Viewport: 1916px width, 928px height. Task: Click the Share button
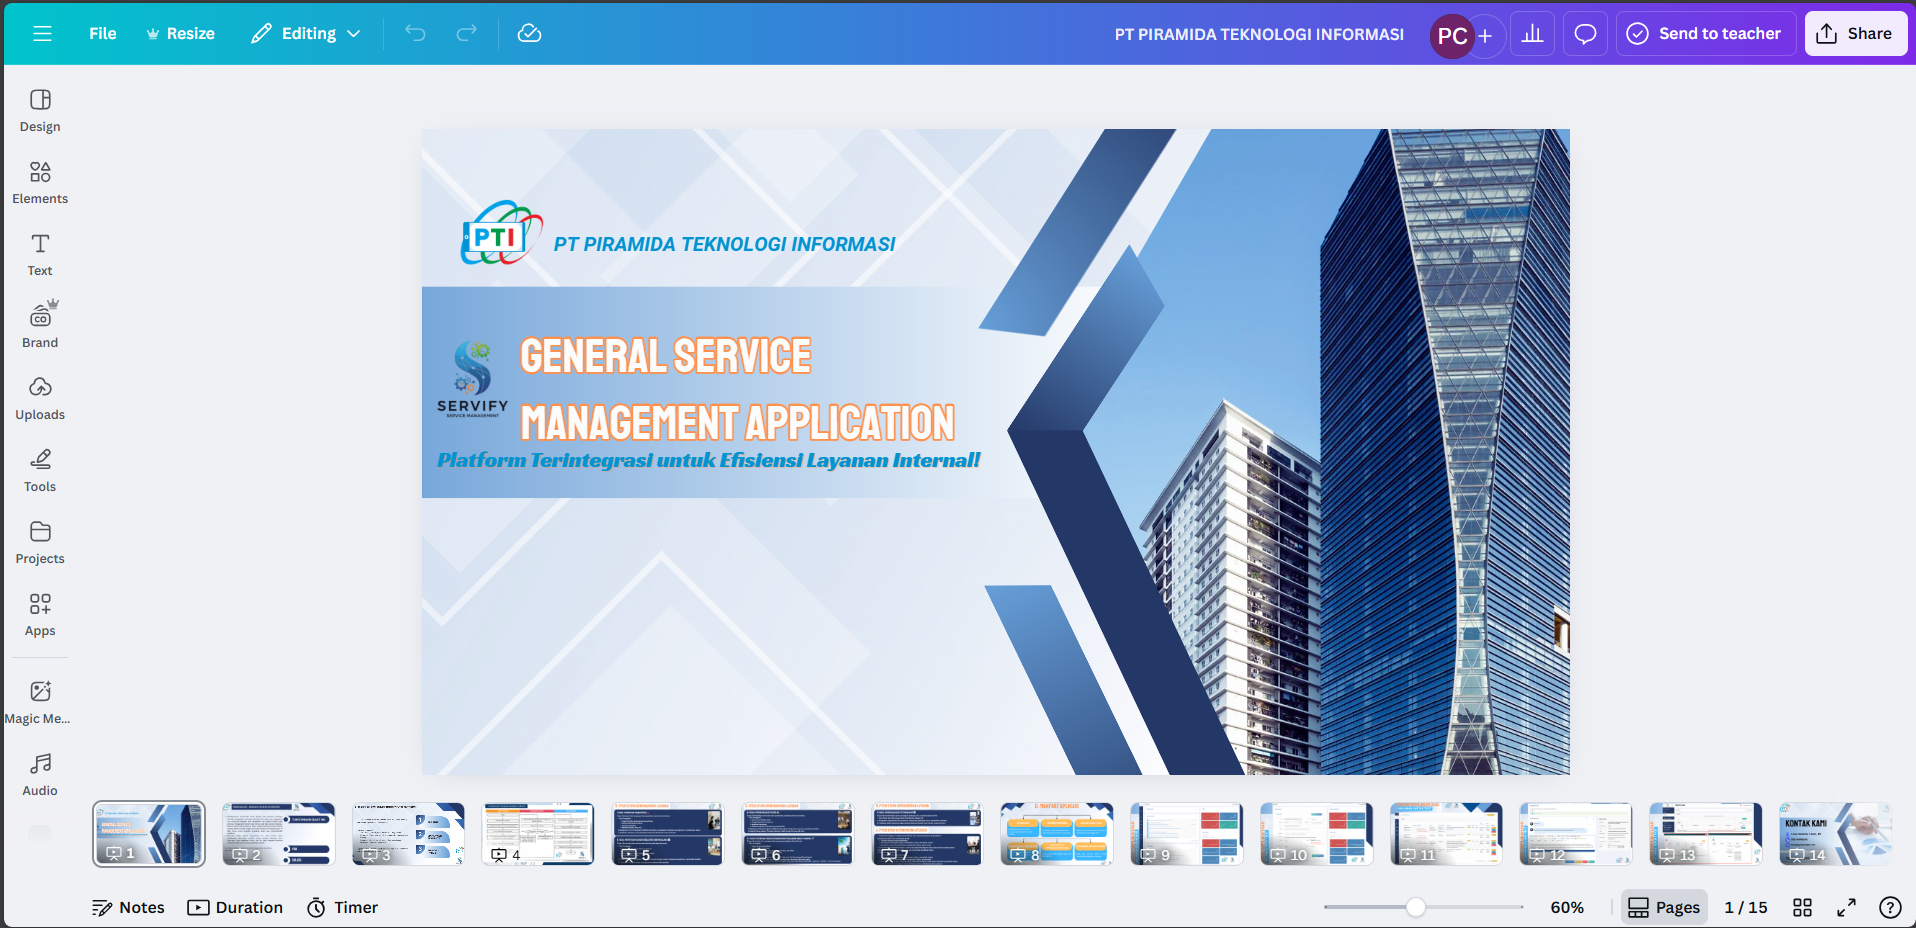pos(1855,34)
